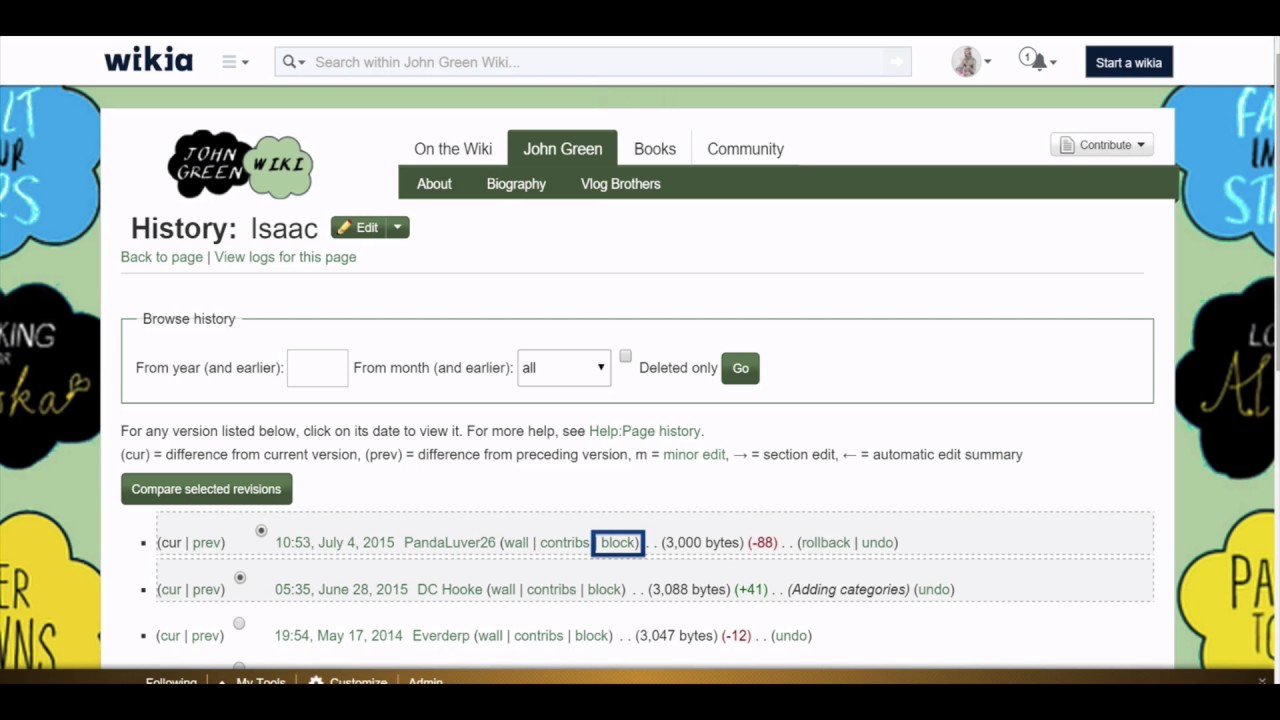Open the notifications bell

pos(1038,61)
